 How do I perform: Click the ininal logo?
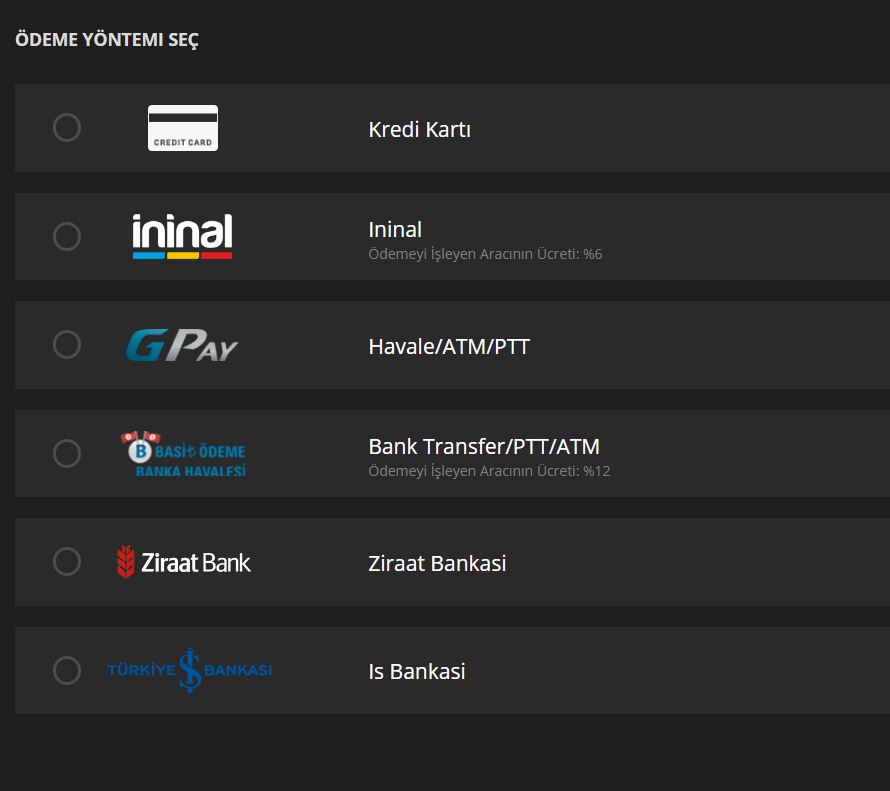pos(182,236)
